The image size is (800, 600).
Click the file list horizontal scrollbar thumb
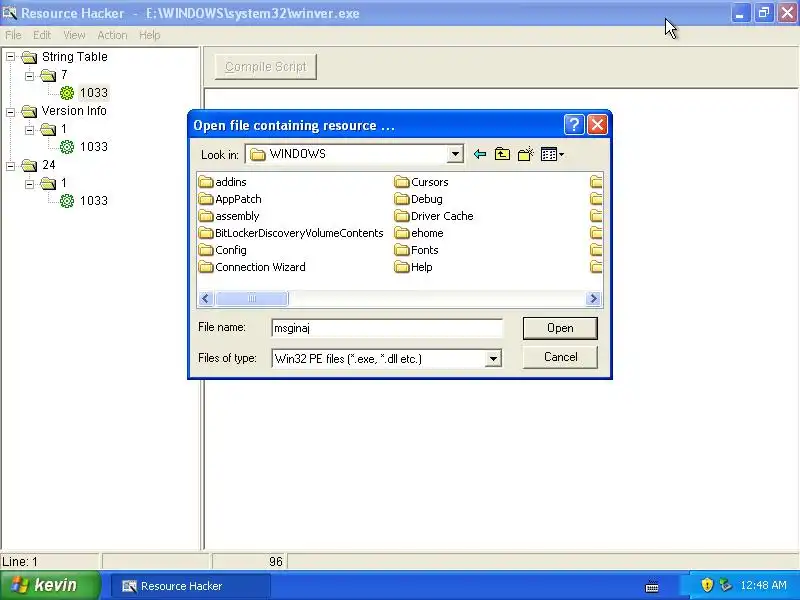(252, 298)
